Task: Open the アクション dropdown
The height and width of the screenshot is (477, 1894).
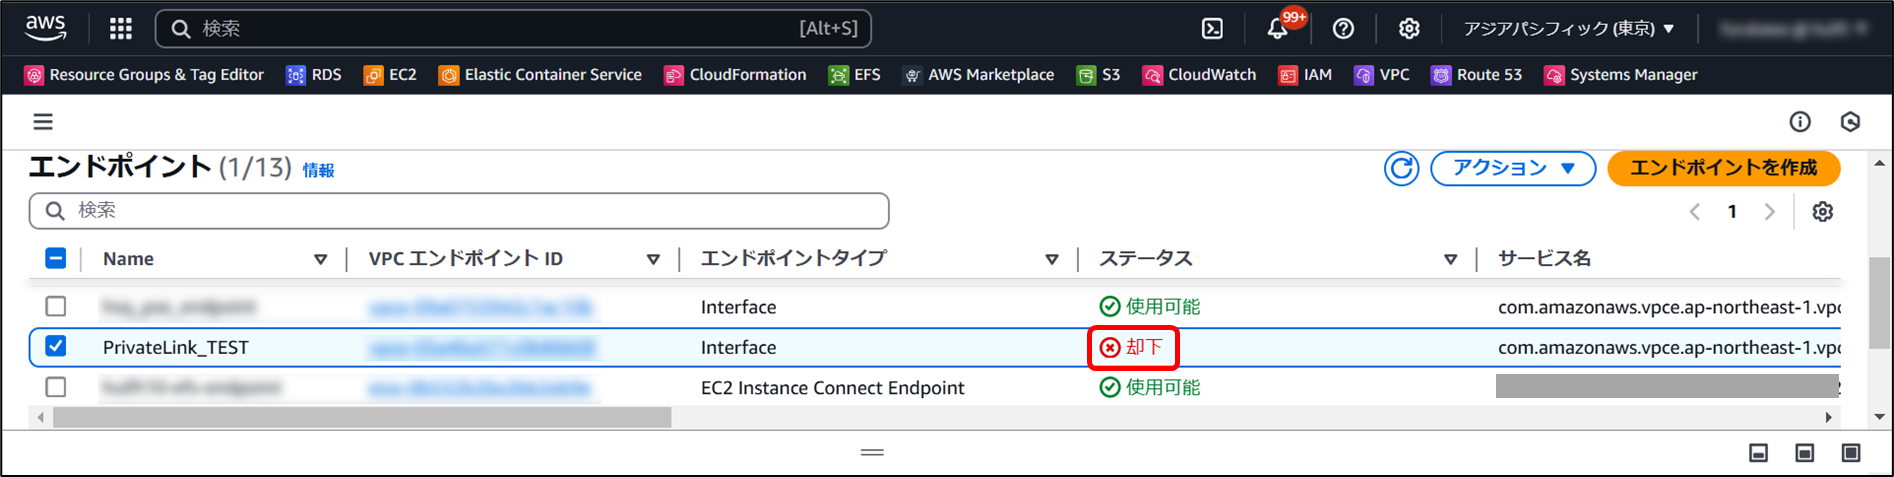Action: (x=1513, y=168)
